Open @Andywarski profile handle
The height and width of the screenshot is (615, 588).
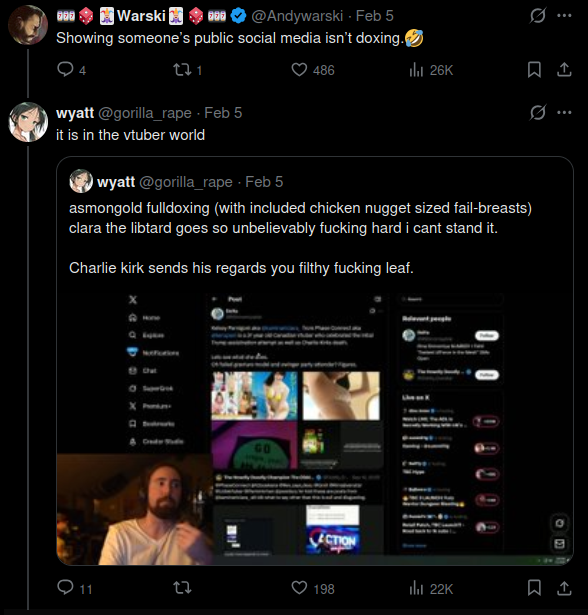pyautogui.click(x=297, y=16)
